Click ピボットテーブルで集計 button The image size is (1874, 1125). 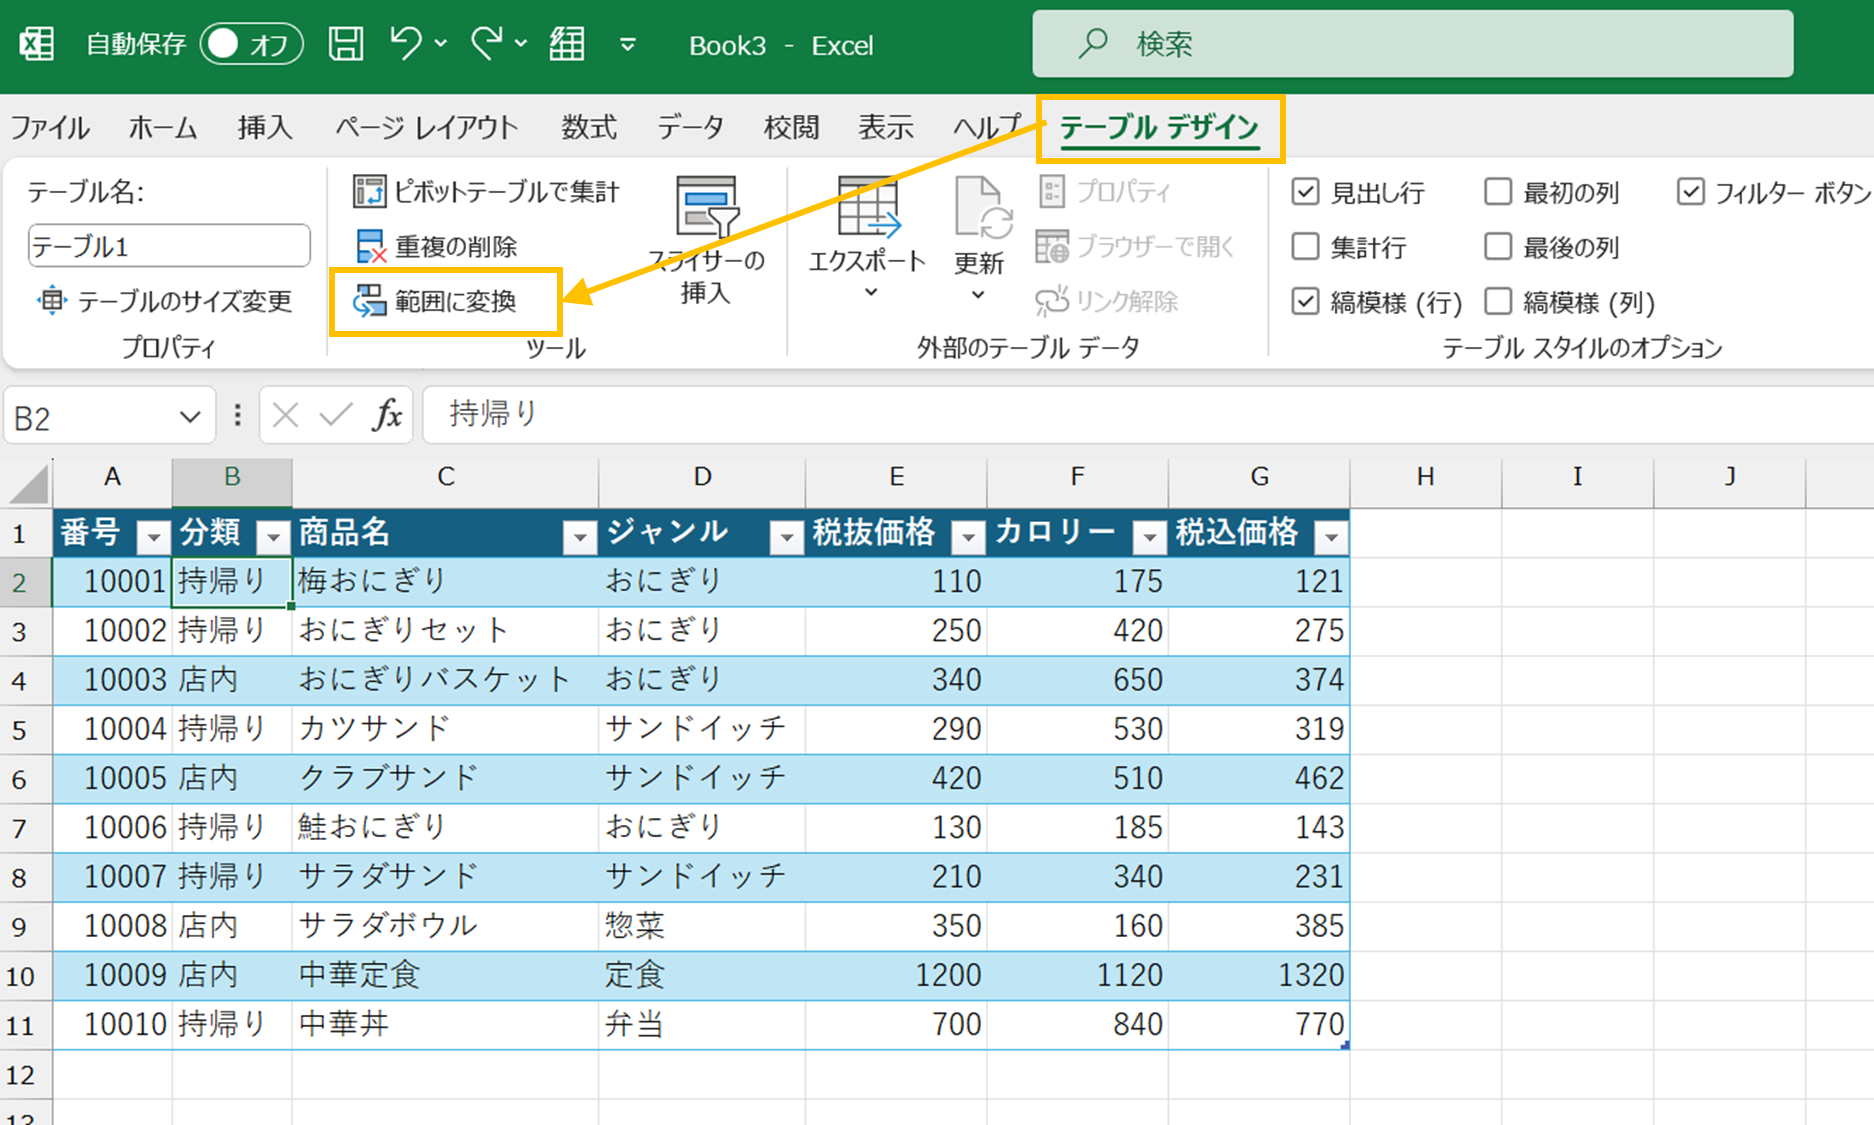pyautogui.click(x=487, y=191)
